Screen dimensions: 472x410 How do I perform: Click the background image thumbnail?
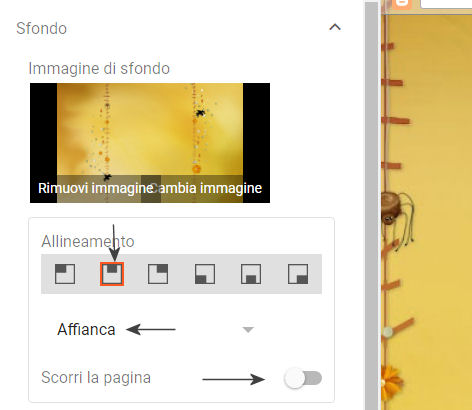(150, 143)
